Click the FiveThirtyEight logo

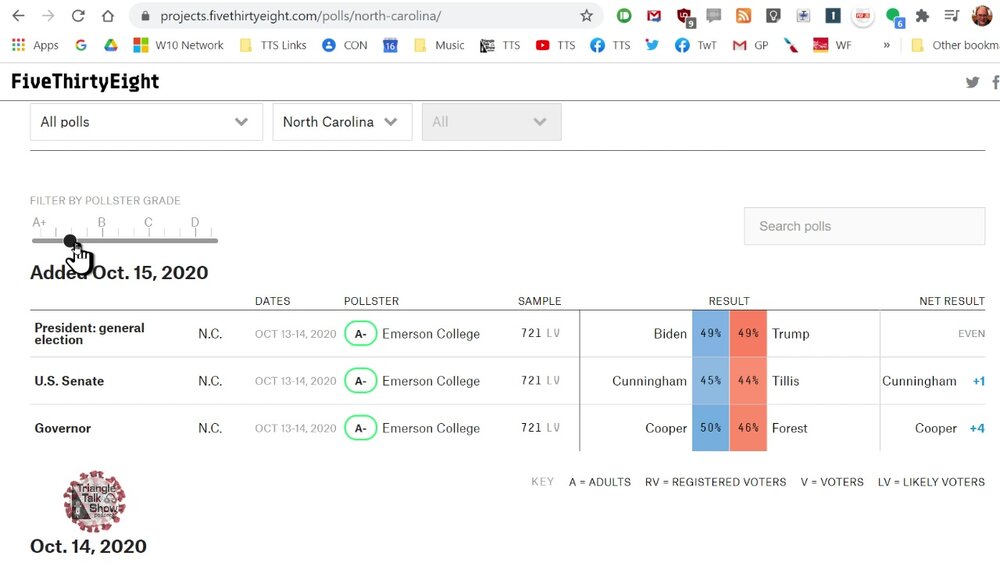tap(85, 82)
